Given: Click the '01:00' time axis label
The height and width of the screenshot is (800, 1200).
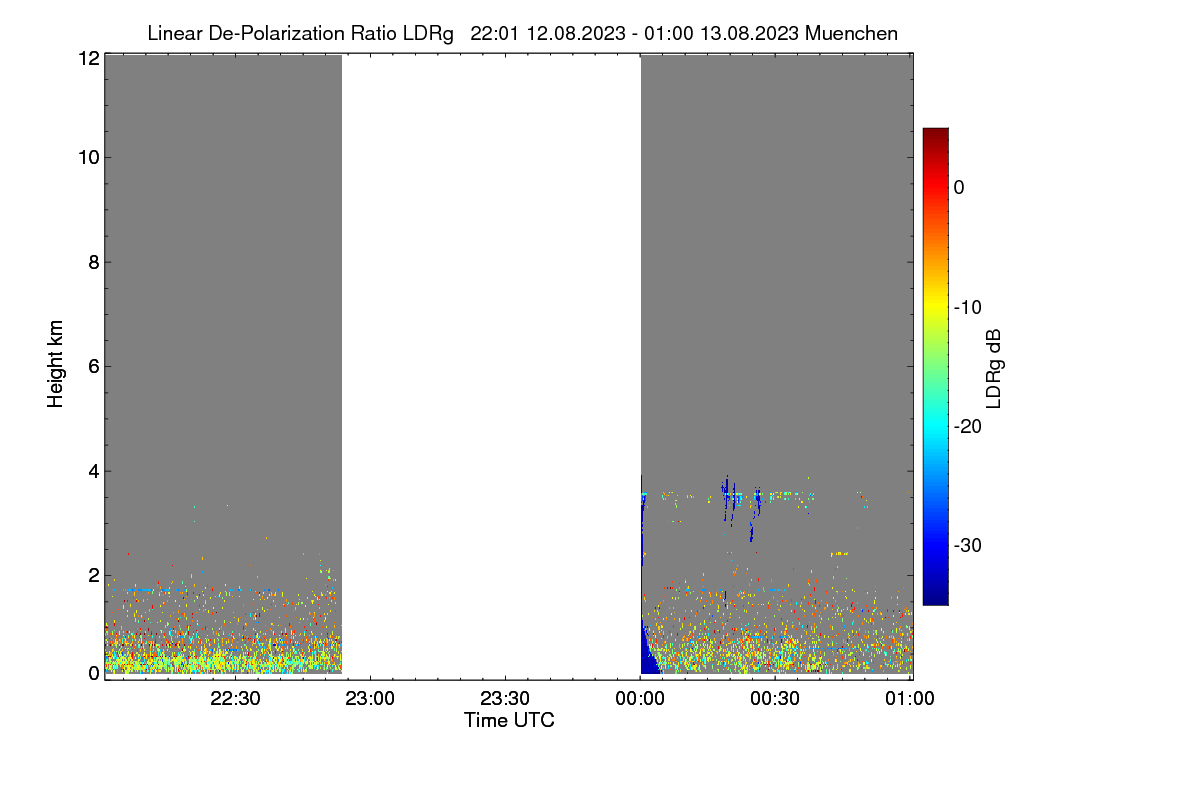Looking at the screenshot, I should pos(910,699).
